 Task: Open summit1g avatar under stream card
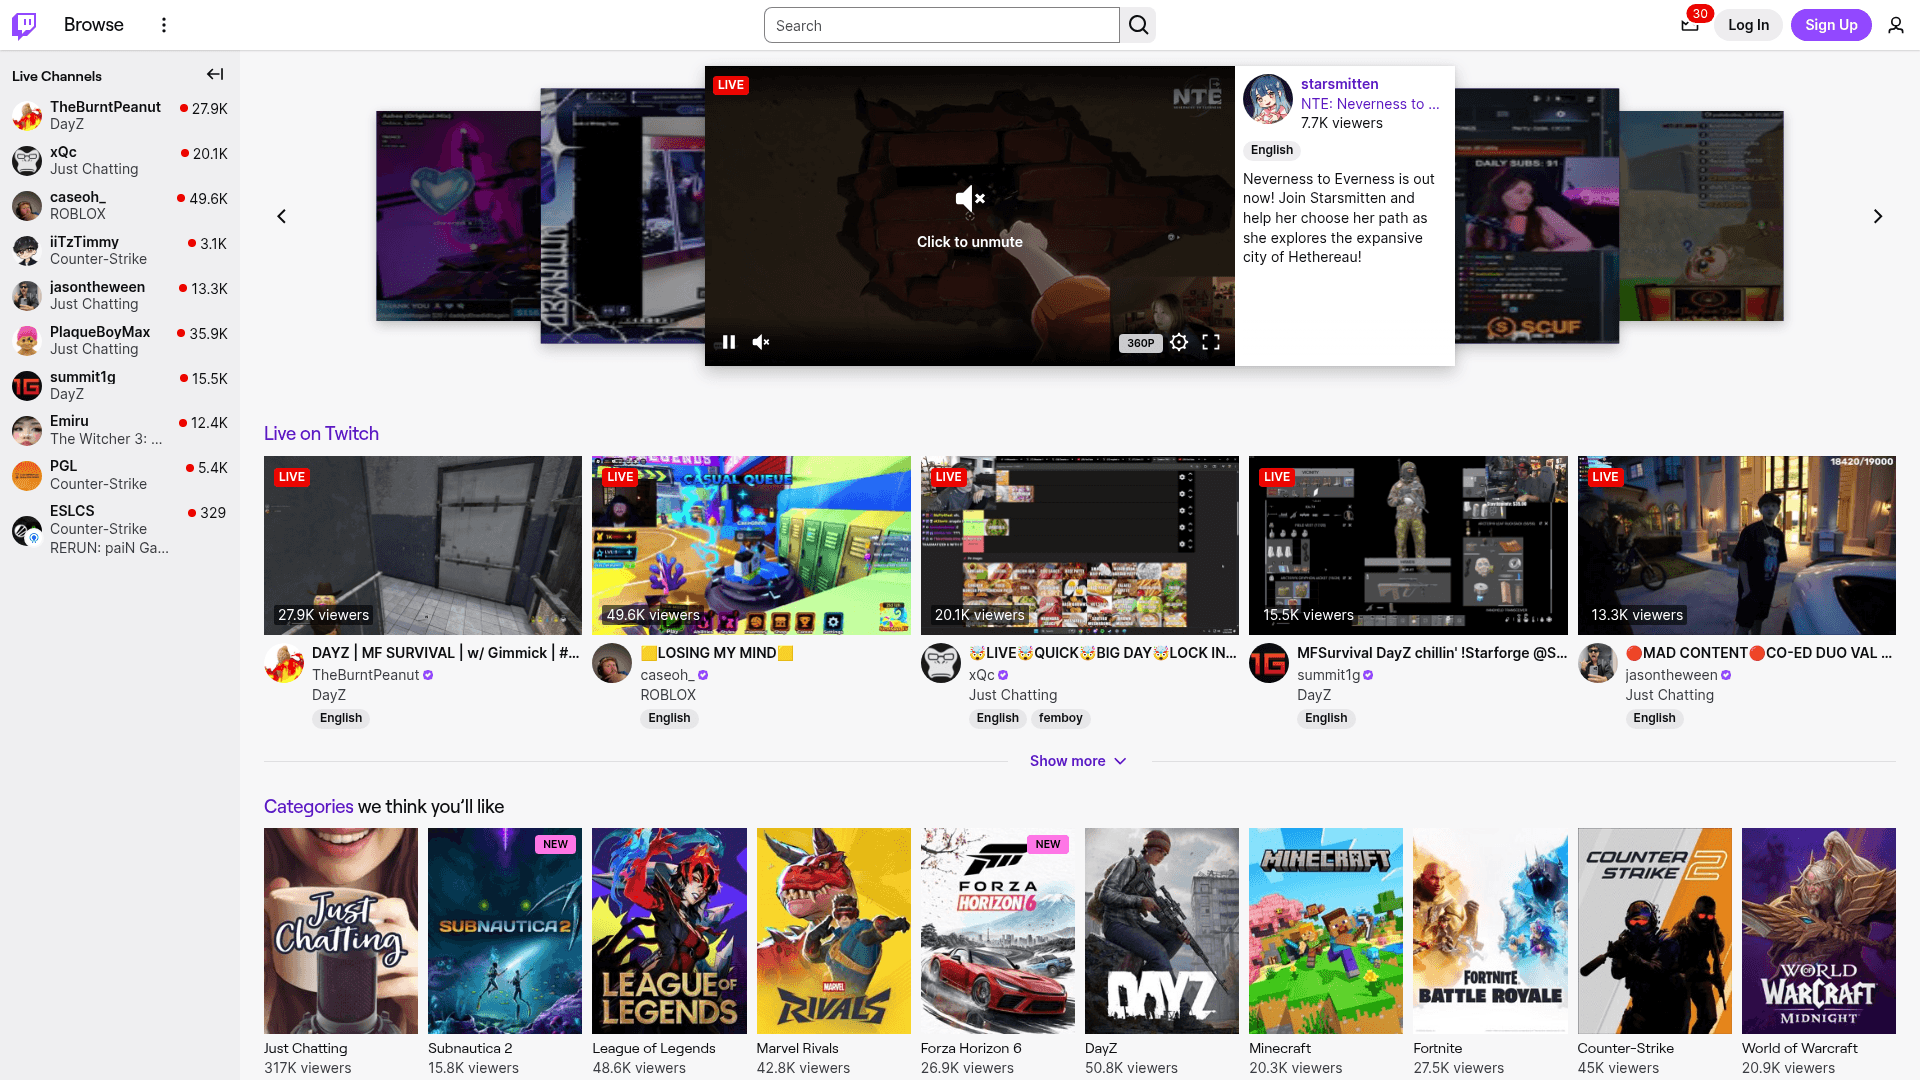coord(1269,663)
